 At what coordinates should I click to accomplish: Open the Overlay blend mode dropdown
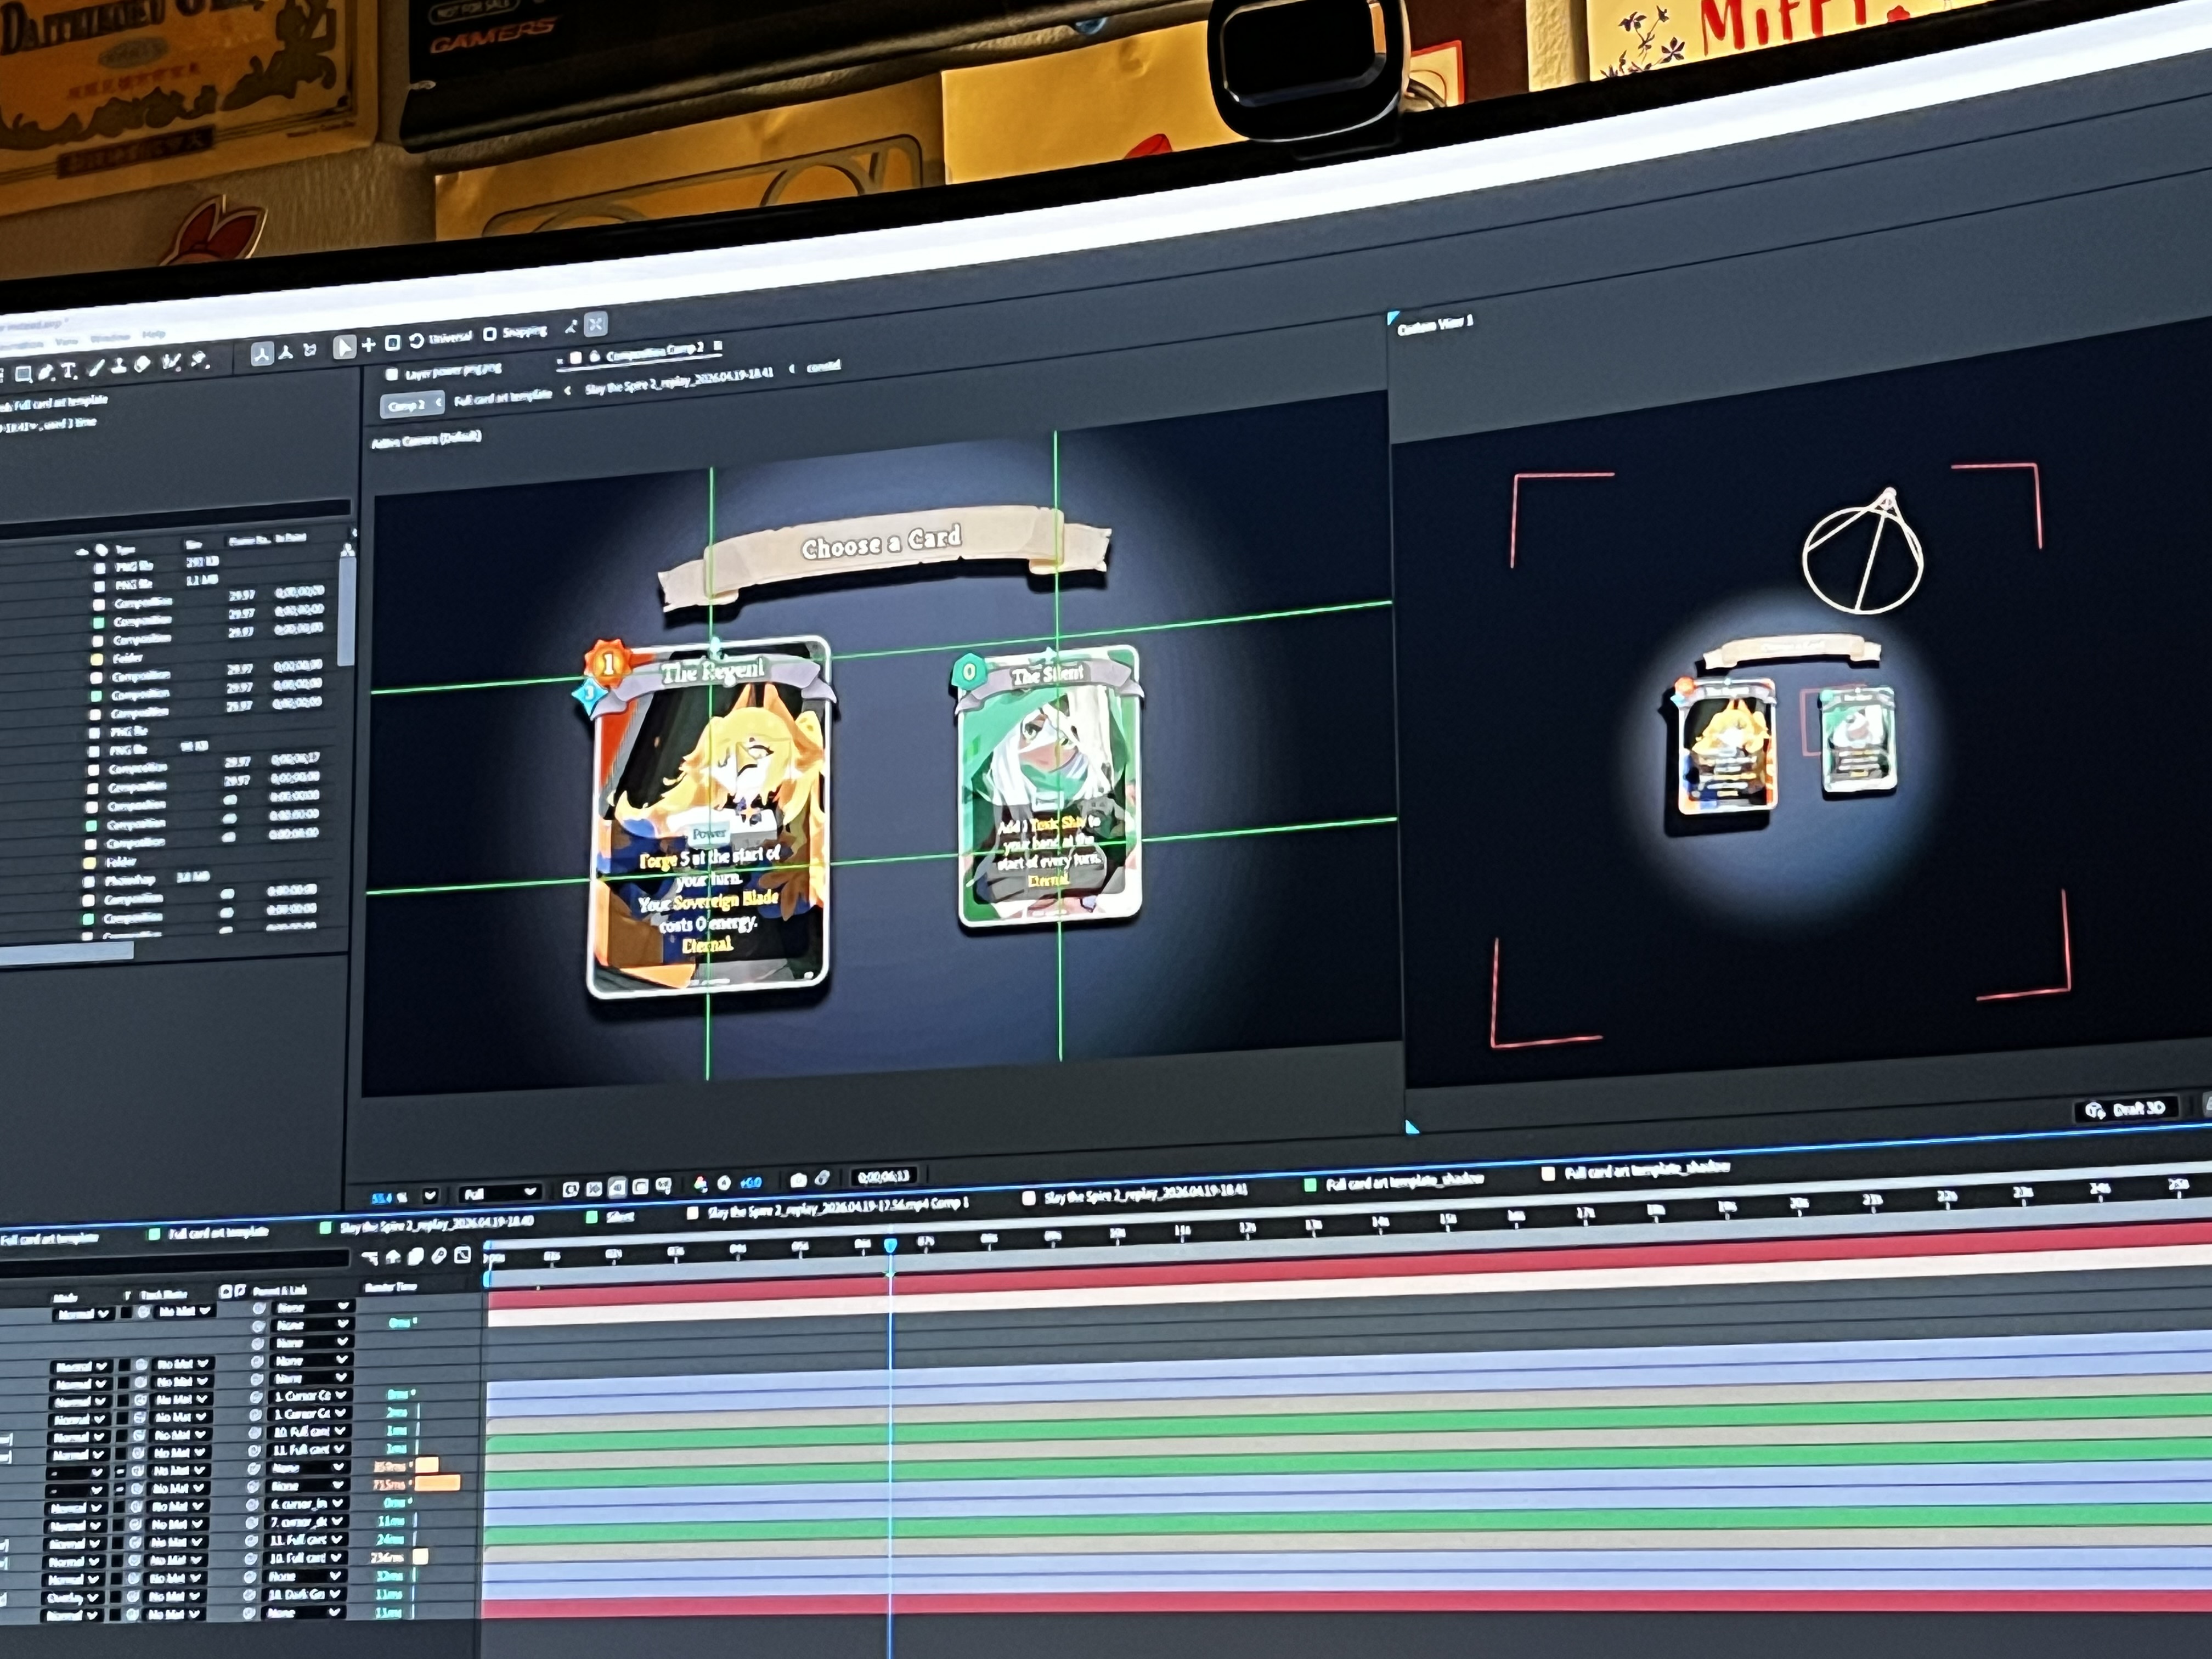[73, 1598]
